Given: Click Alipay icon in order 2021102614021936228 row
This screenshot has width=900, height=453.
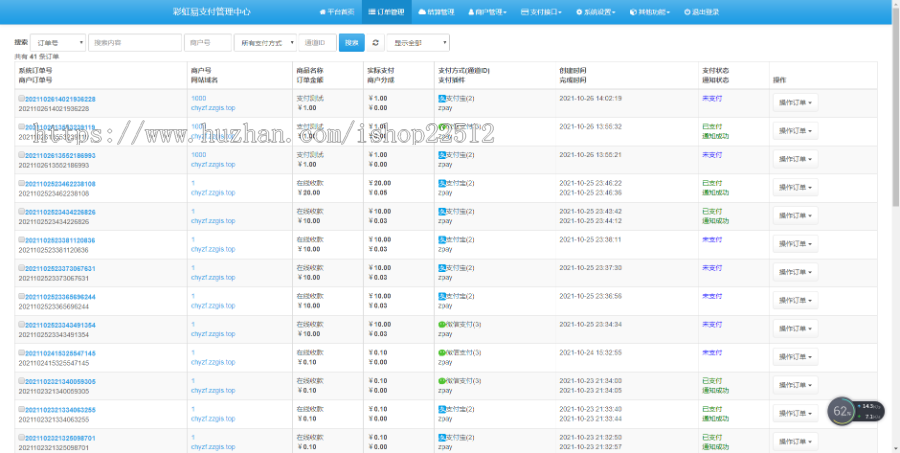Looking at the screenshot, I should 441,99.
